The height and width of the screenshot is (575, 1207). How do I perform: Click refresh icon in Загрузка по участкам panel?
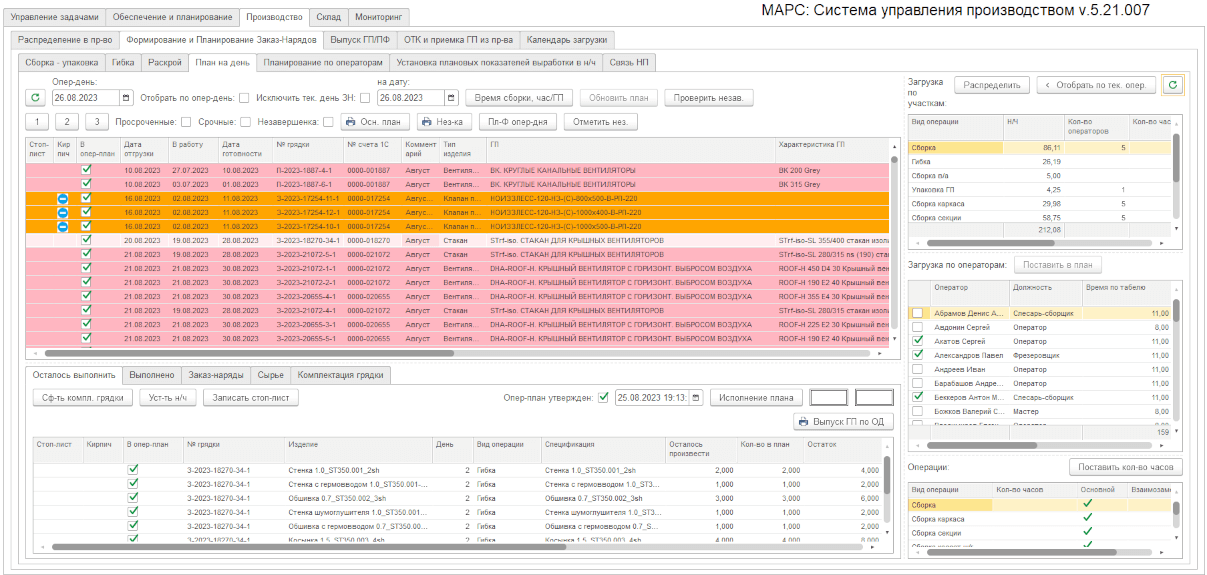(x=1171, y=85)
